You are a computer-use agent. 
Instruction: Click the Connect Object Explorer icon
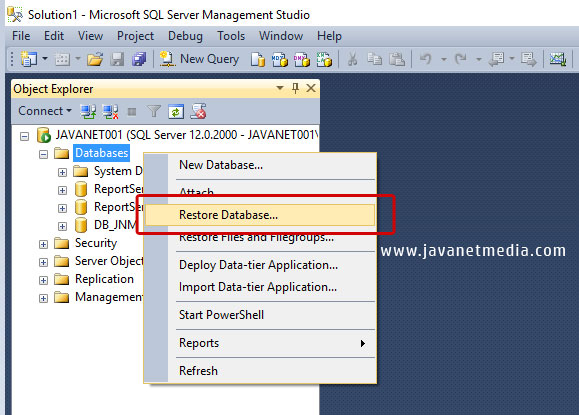pos(88,111)
